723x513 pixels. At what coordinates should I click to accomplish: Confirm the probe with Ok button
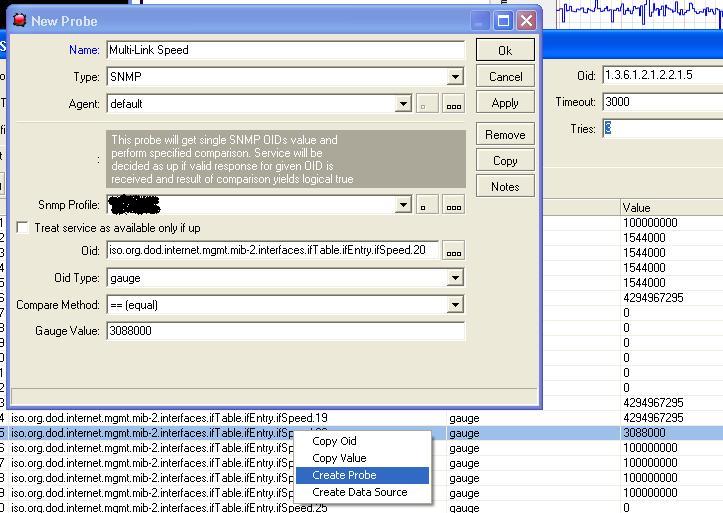[x=505, y=50]
